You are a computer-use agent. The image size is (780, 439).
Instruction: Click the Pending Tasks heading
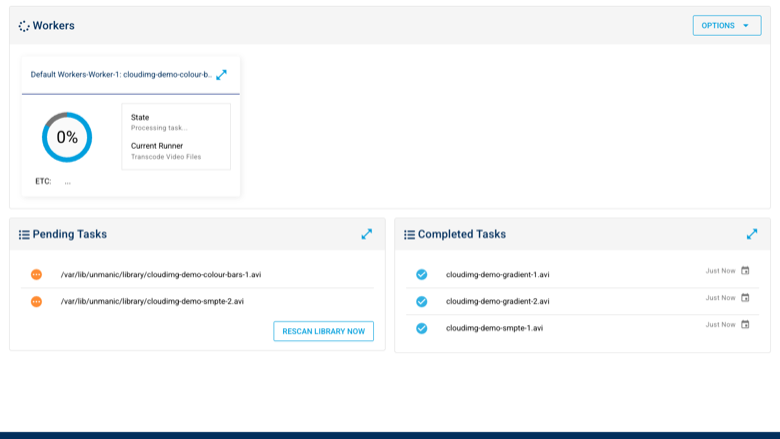[70, 234]
